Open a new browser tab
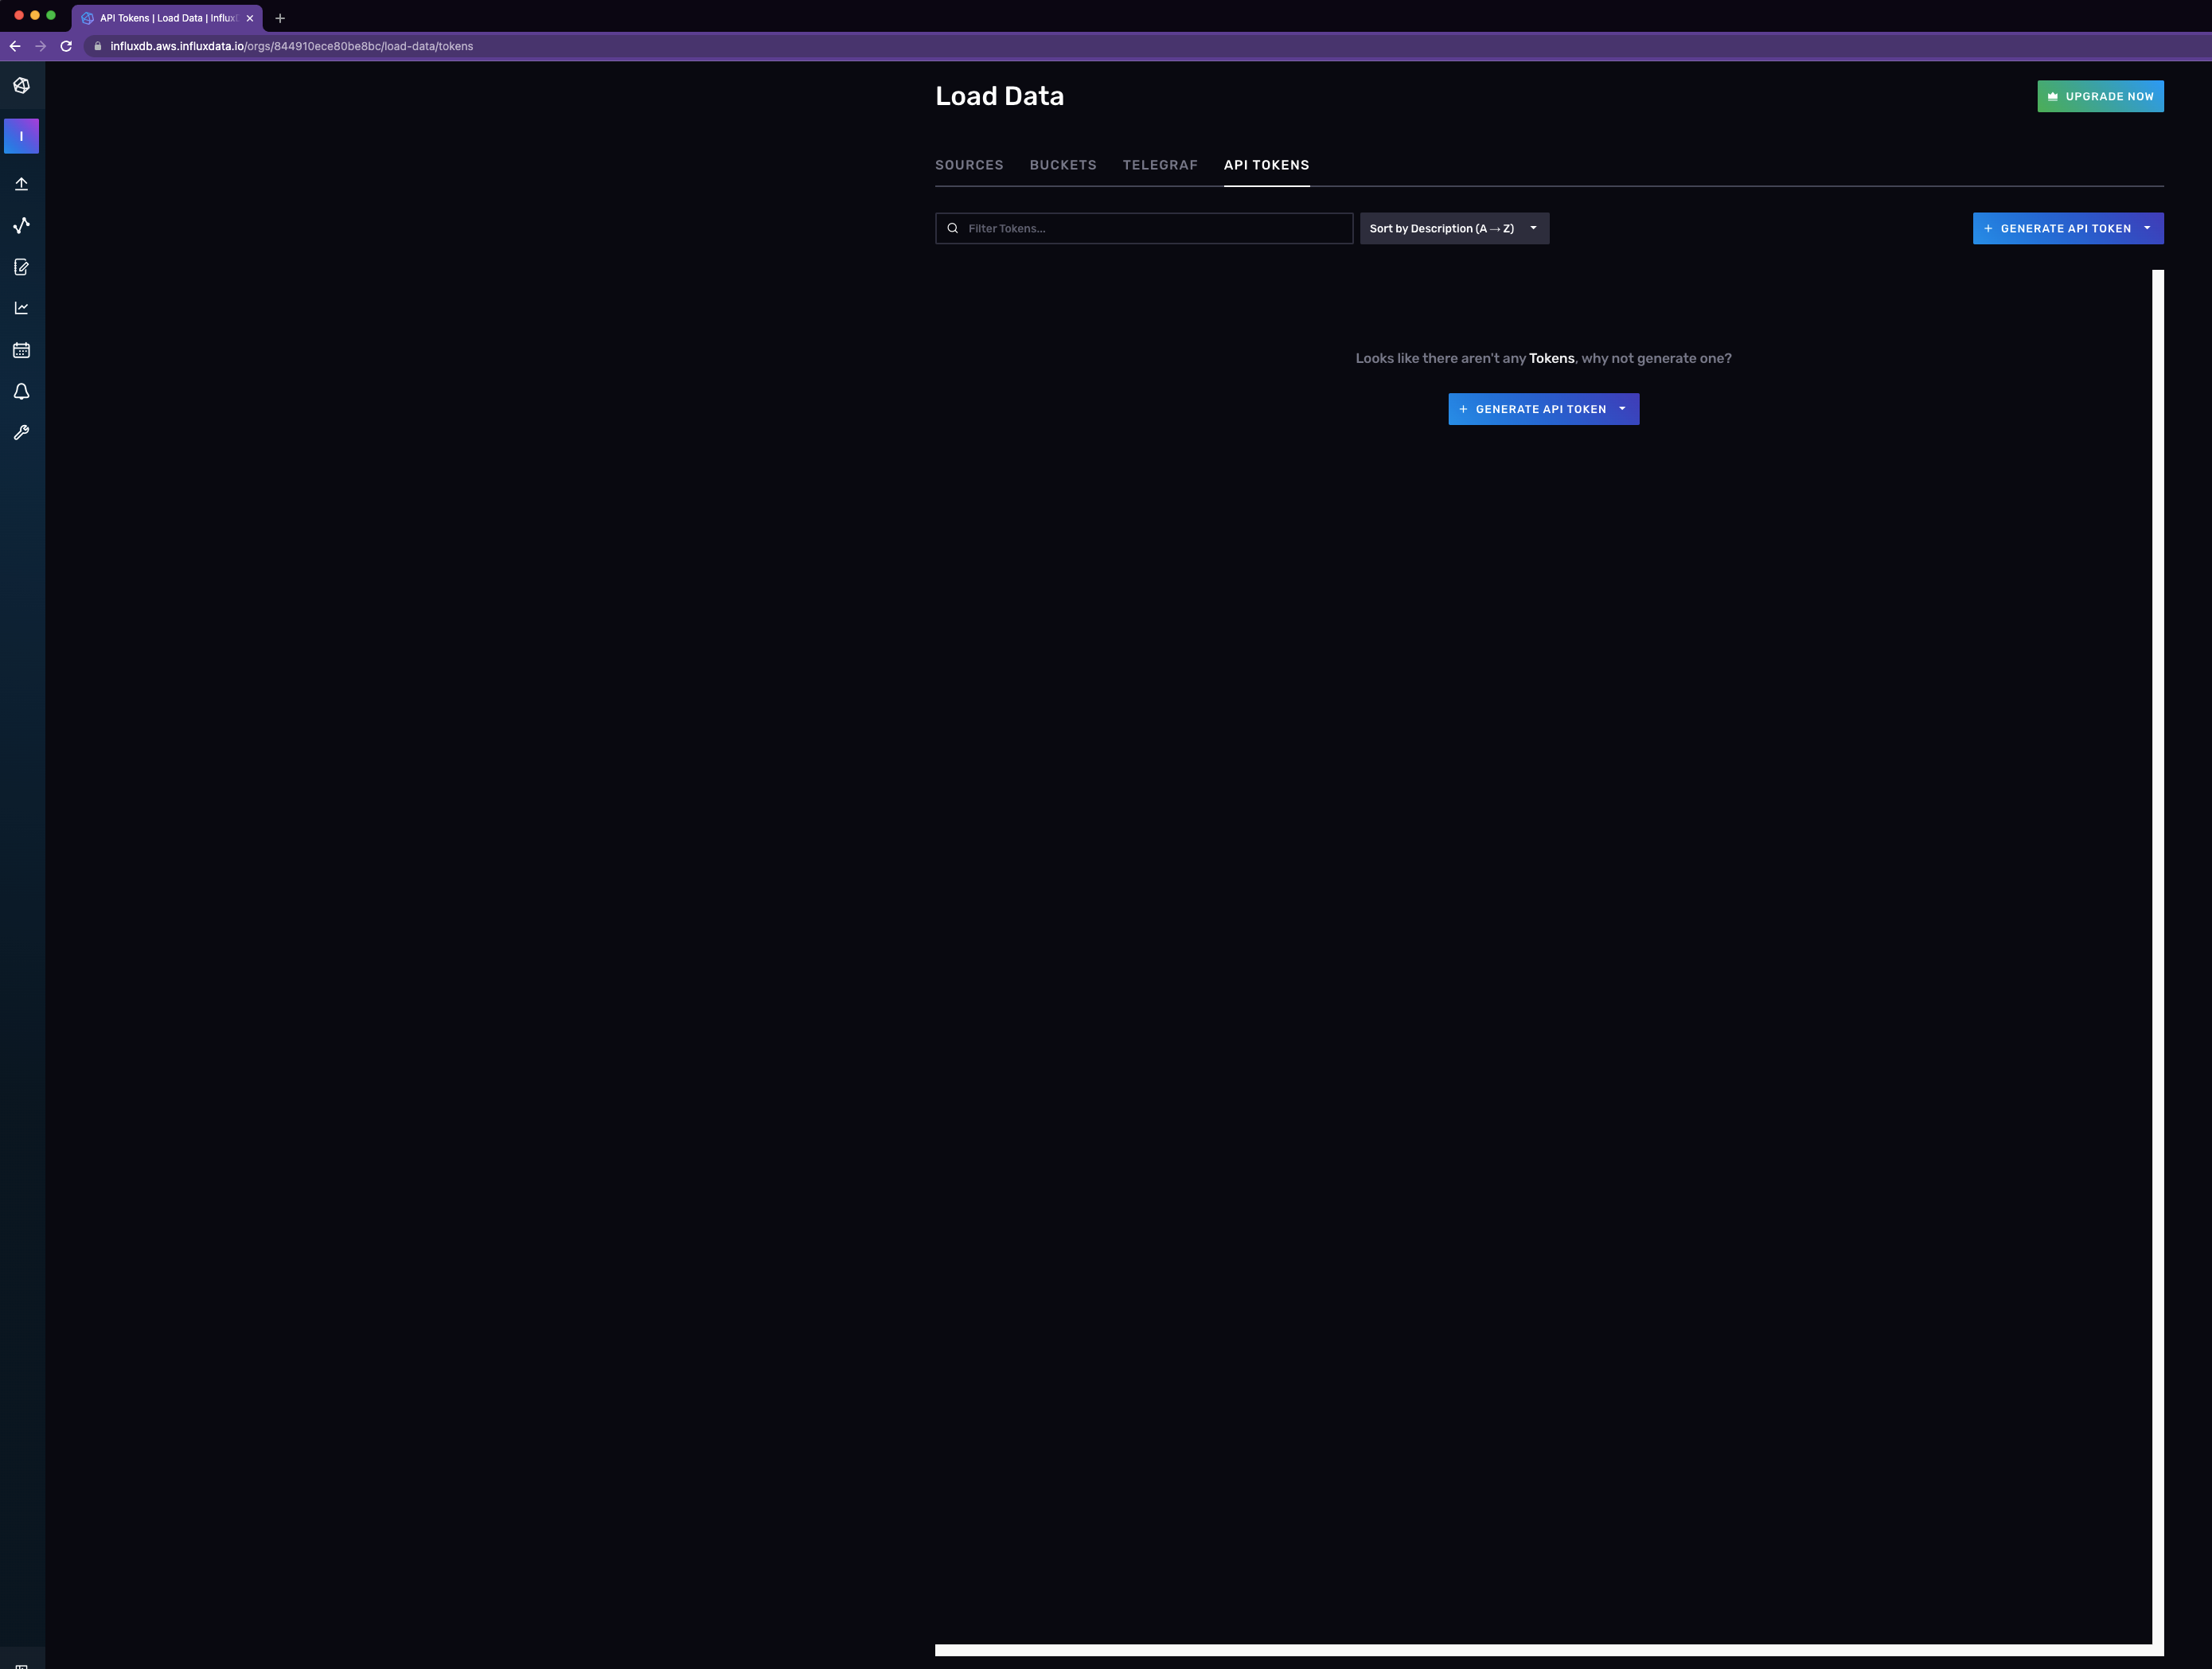2212x1669 pixels. click(280, 18)
